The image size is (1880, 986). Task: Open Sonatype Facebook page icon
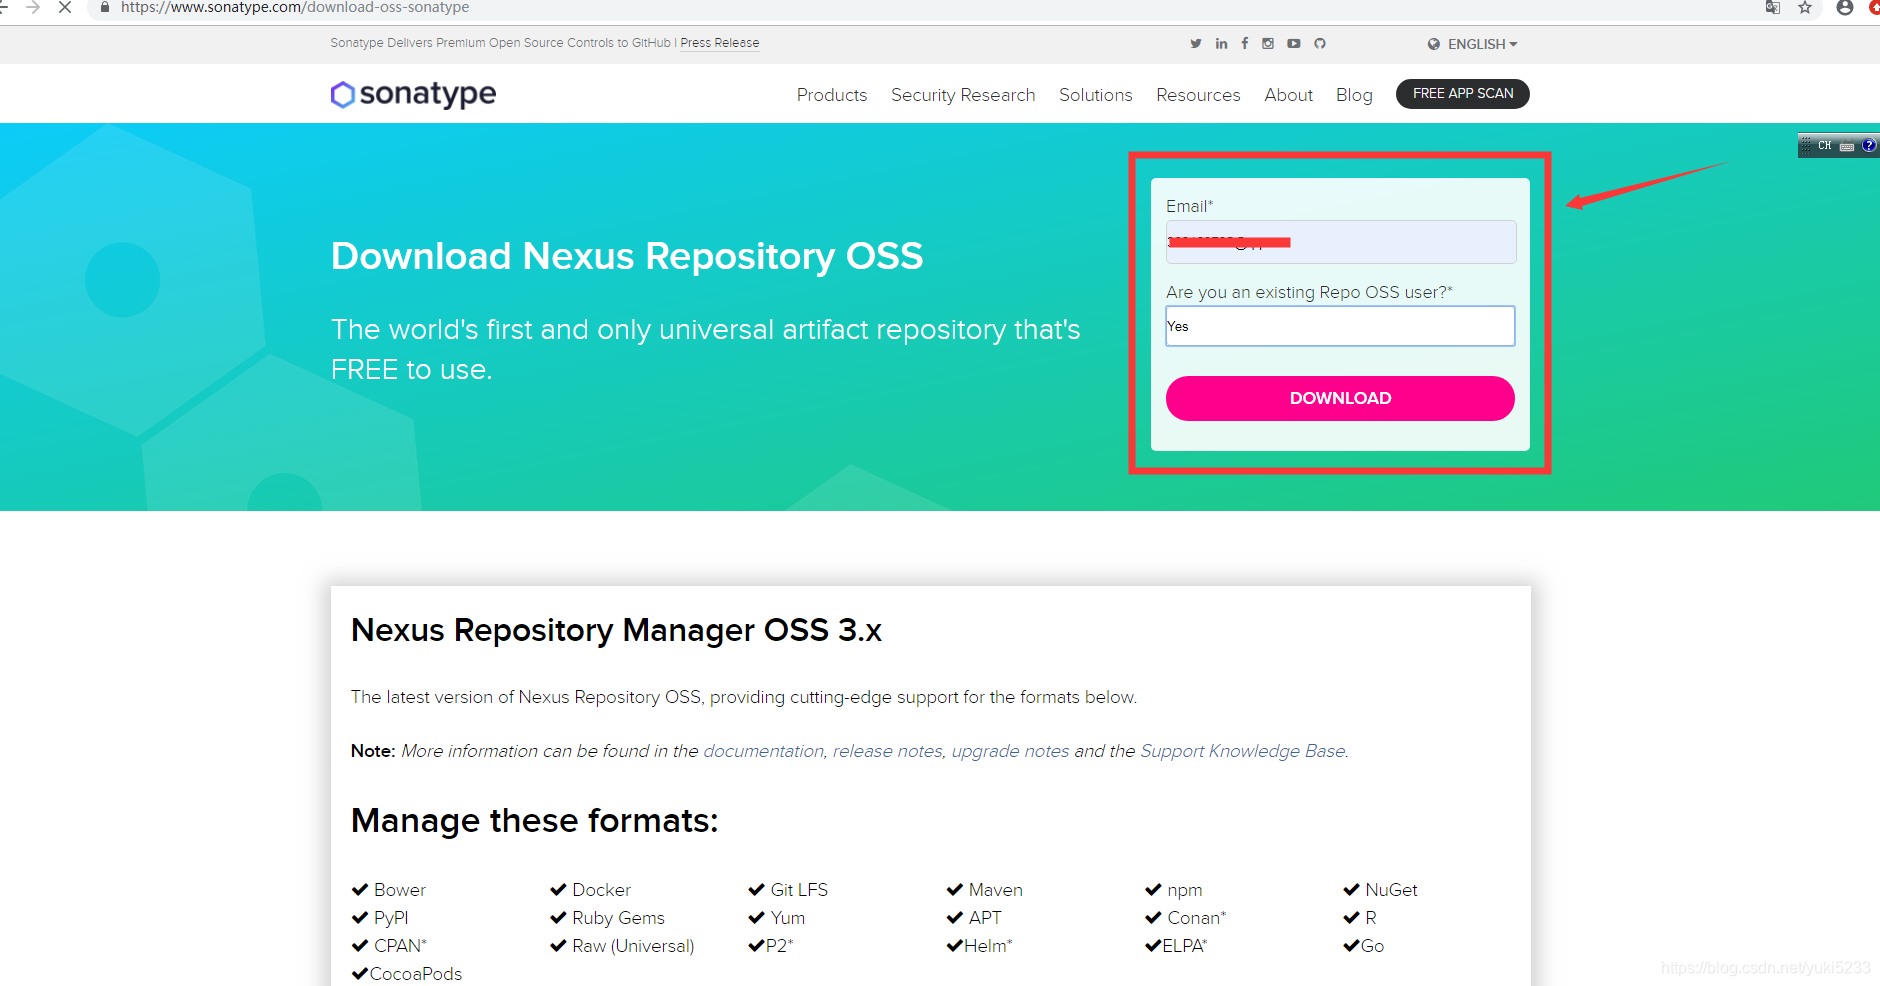pos(1245,43)
